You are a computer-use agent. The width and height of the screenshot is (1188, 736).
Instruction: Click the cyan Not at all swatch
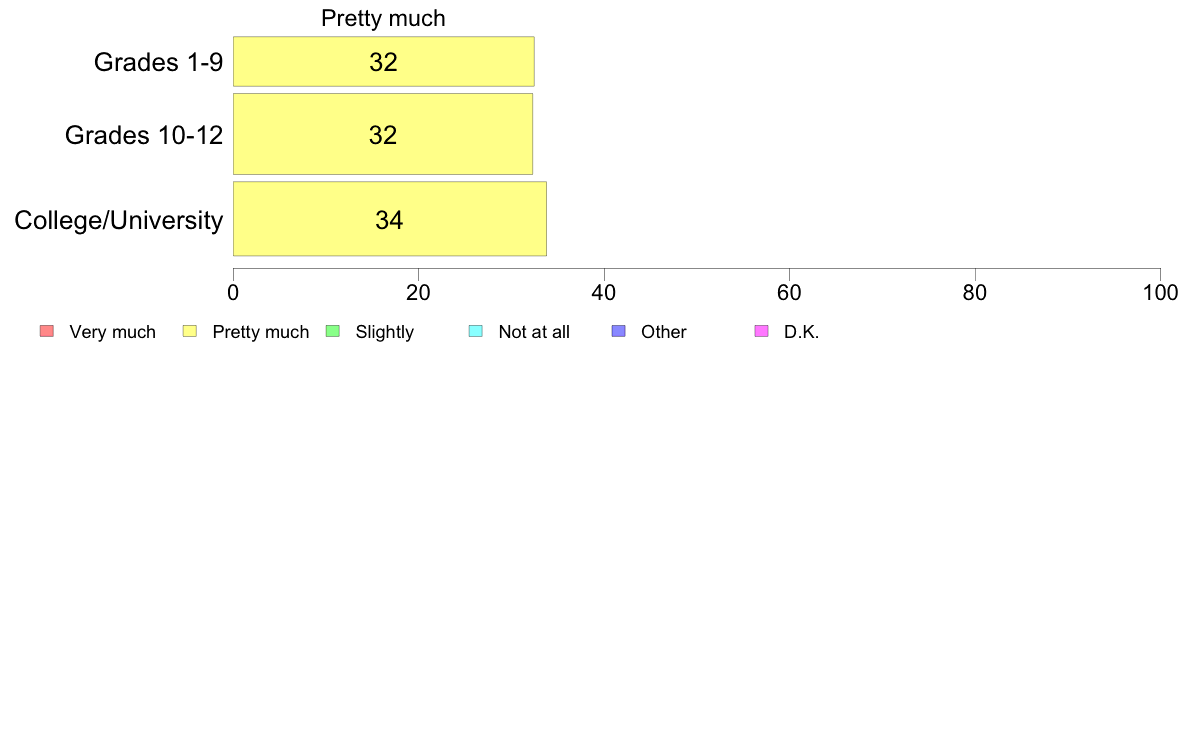pos(476,331)
